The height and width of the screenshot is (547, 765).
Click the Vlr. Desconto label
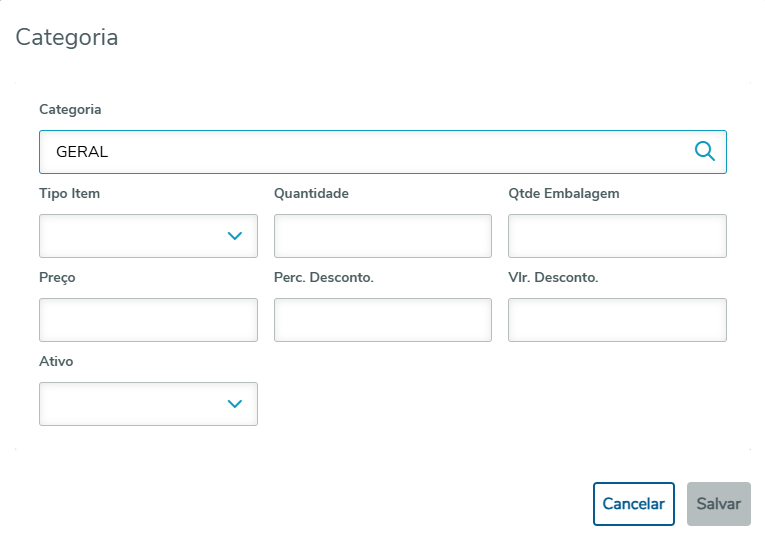click(x=553, y=277)
